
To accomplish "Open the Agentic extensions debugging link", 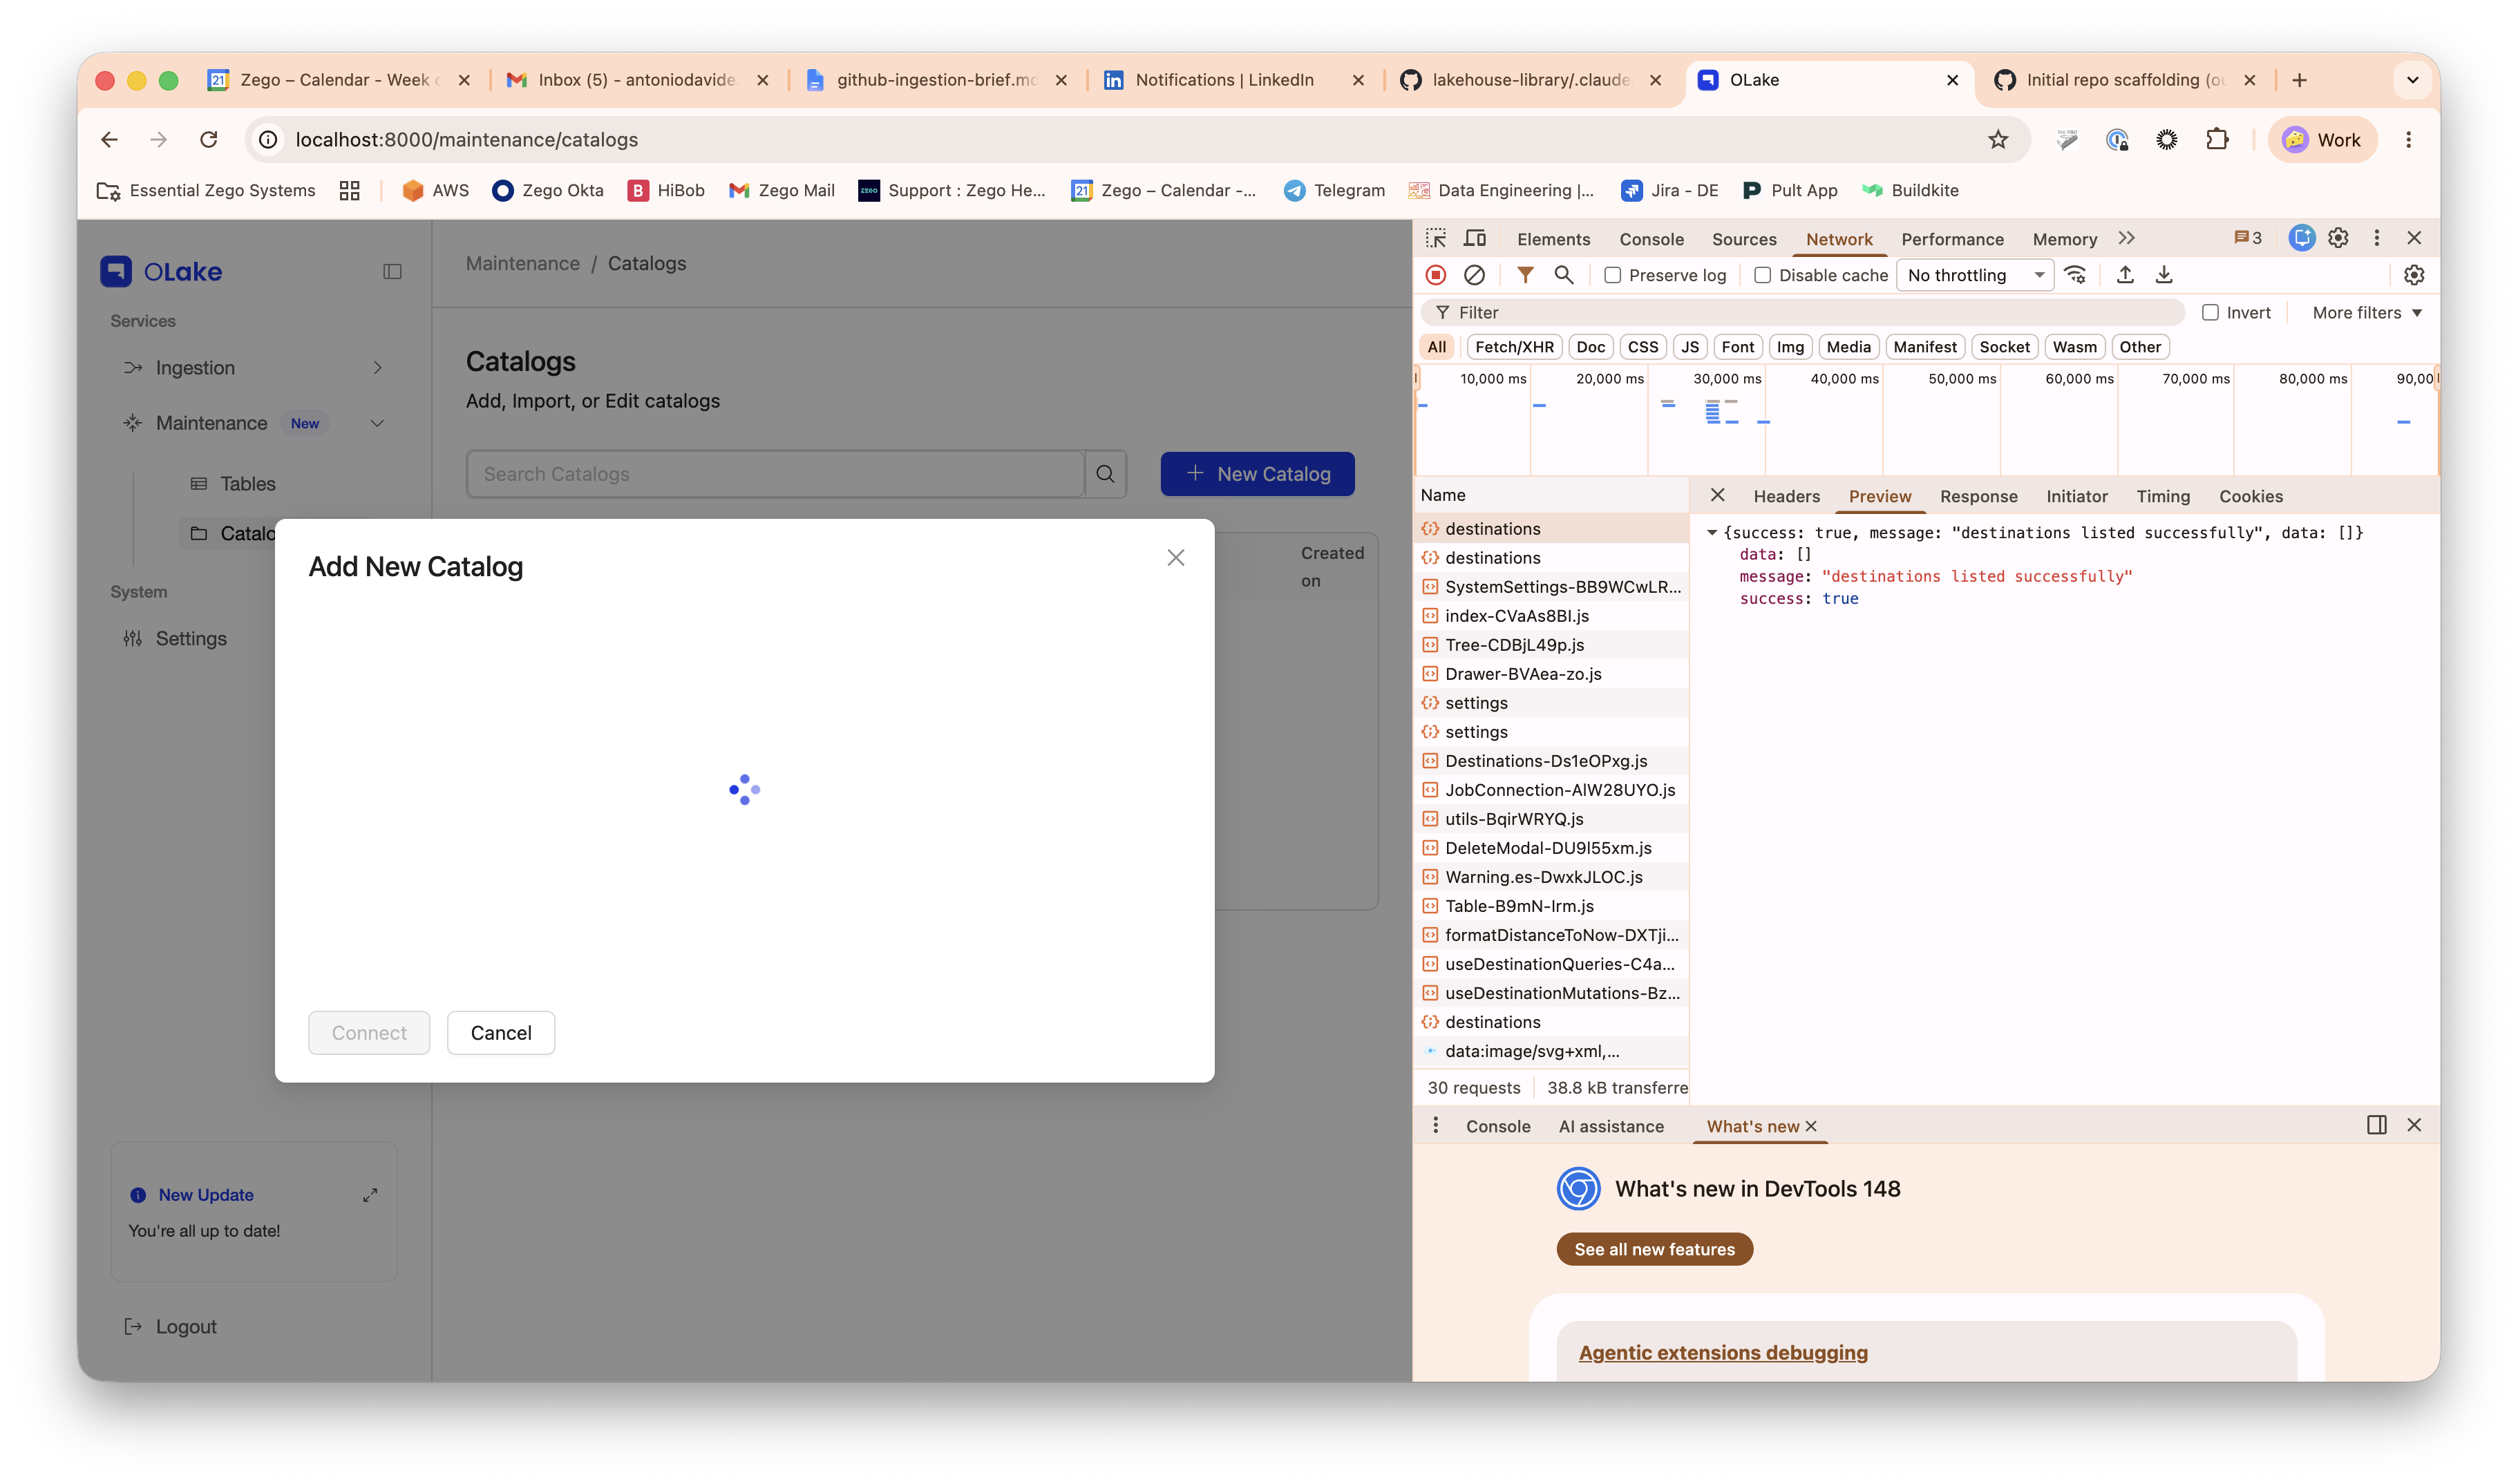I will [1723, 1353].
